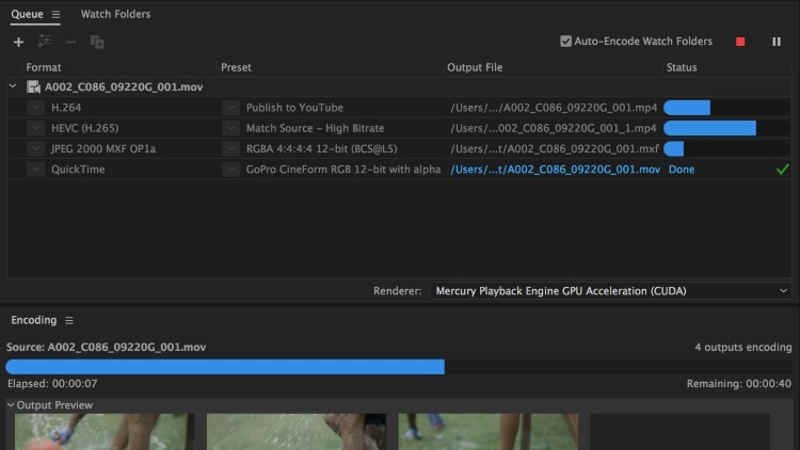Select the first output preview thumbnail

click(104, 432)
